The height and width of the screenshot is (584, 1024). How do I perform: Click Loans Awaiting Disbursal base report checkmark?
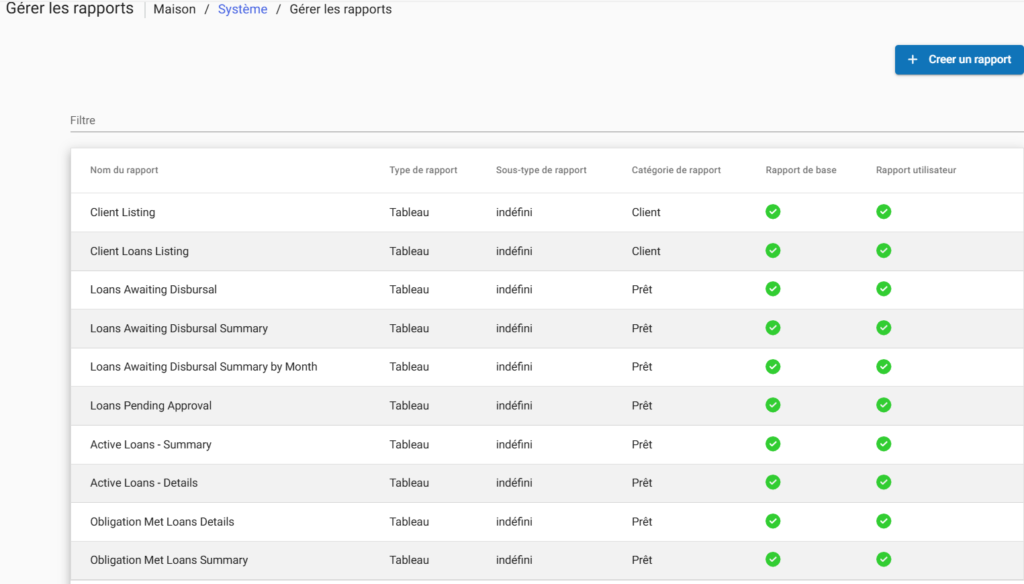coord(773,289)
